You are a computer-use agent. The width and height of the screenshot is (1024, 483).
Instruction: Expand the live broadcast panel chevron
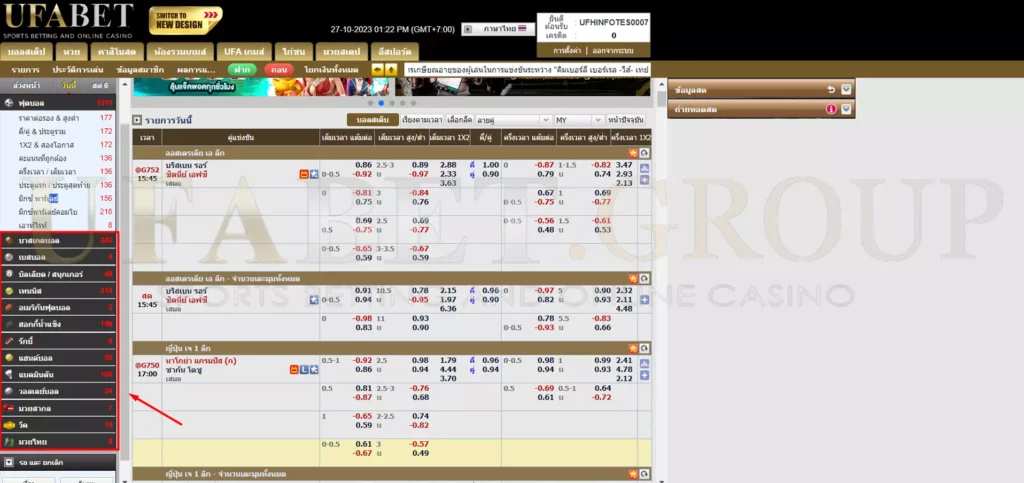click(x=846, y=108)
